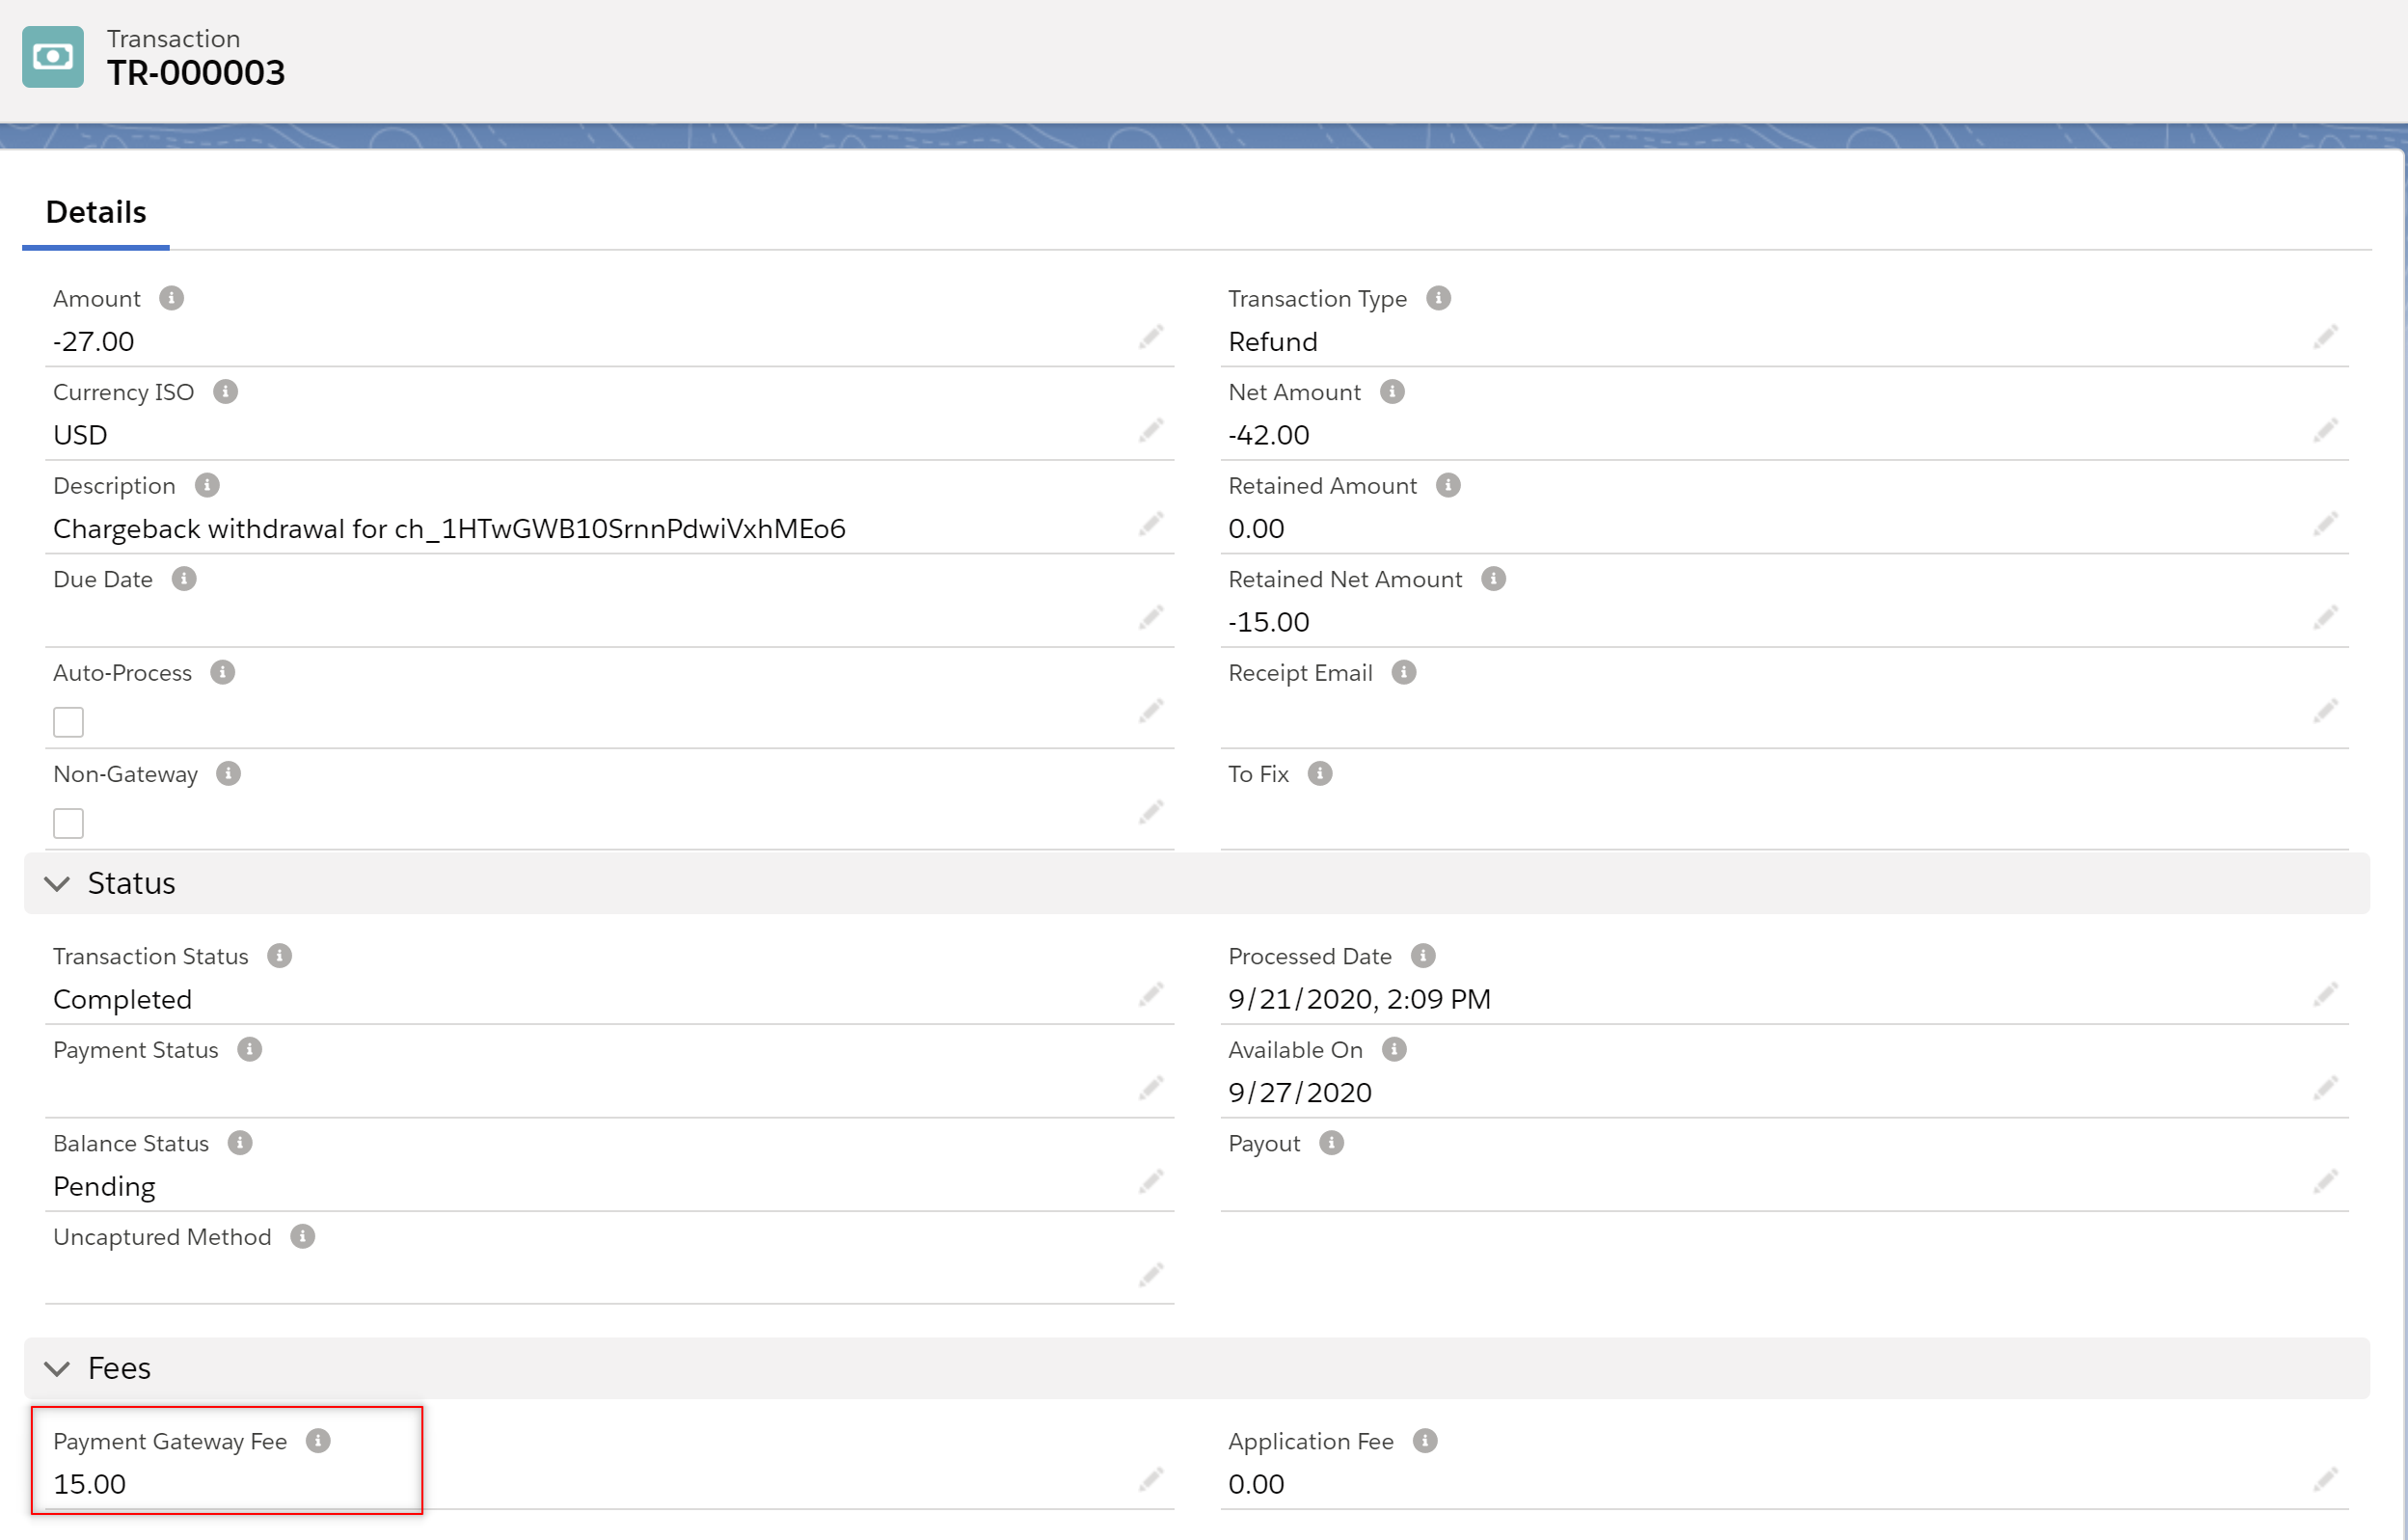Toggle the Auto-Process checkbox
The image size is (2408, 1540).
pyautogui.click(x=68, y=722)
